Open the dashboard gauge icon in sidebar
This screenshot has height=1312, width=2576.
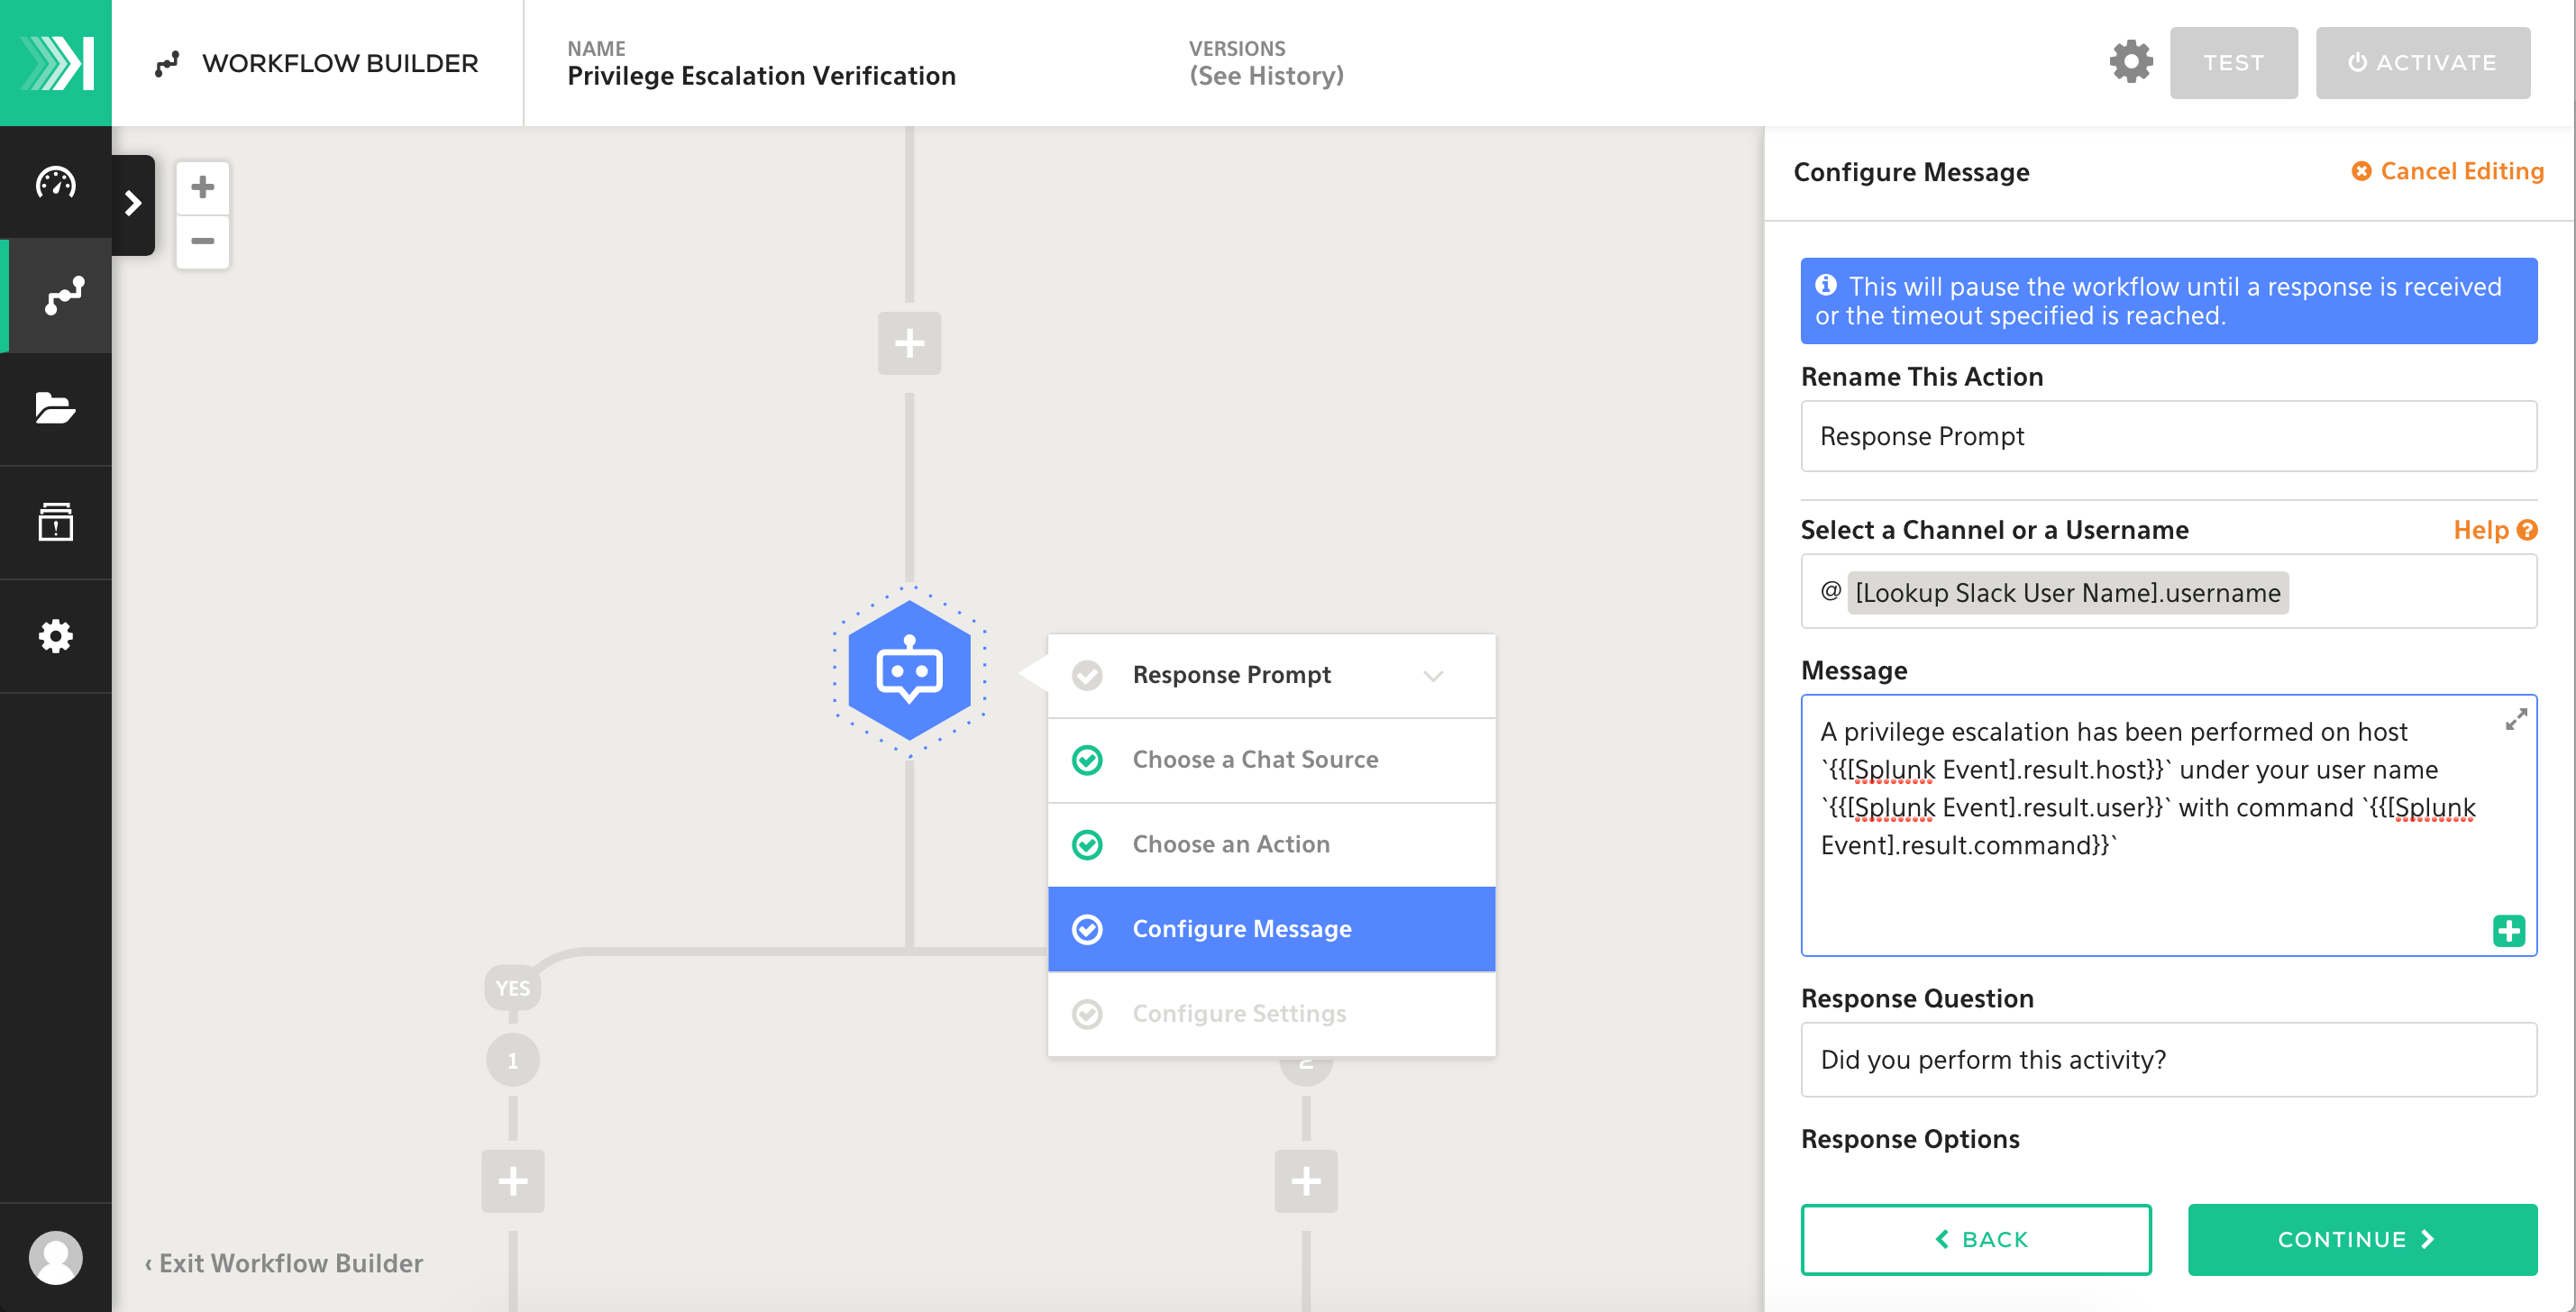56,183
